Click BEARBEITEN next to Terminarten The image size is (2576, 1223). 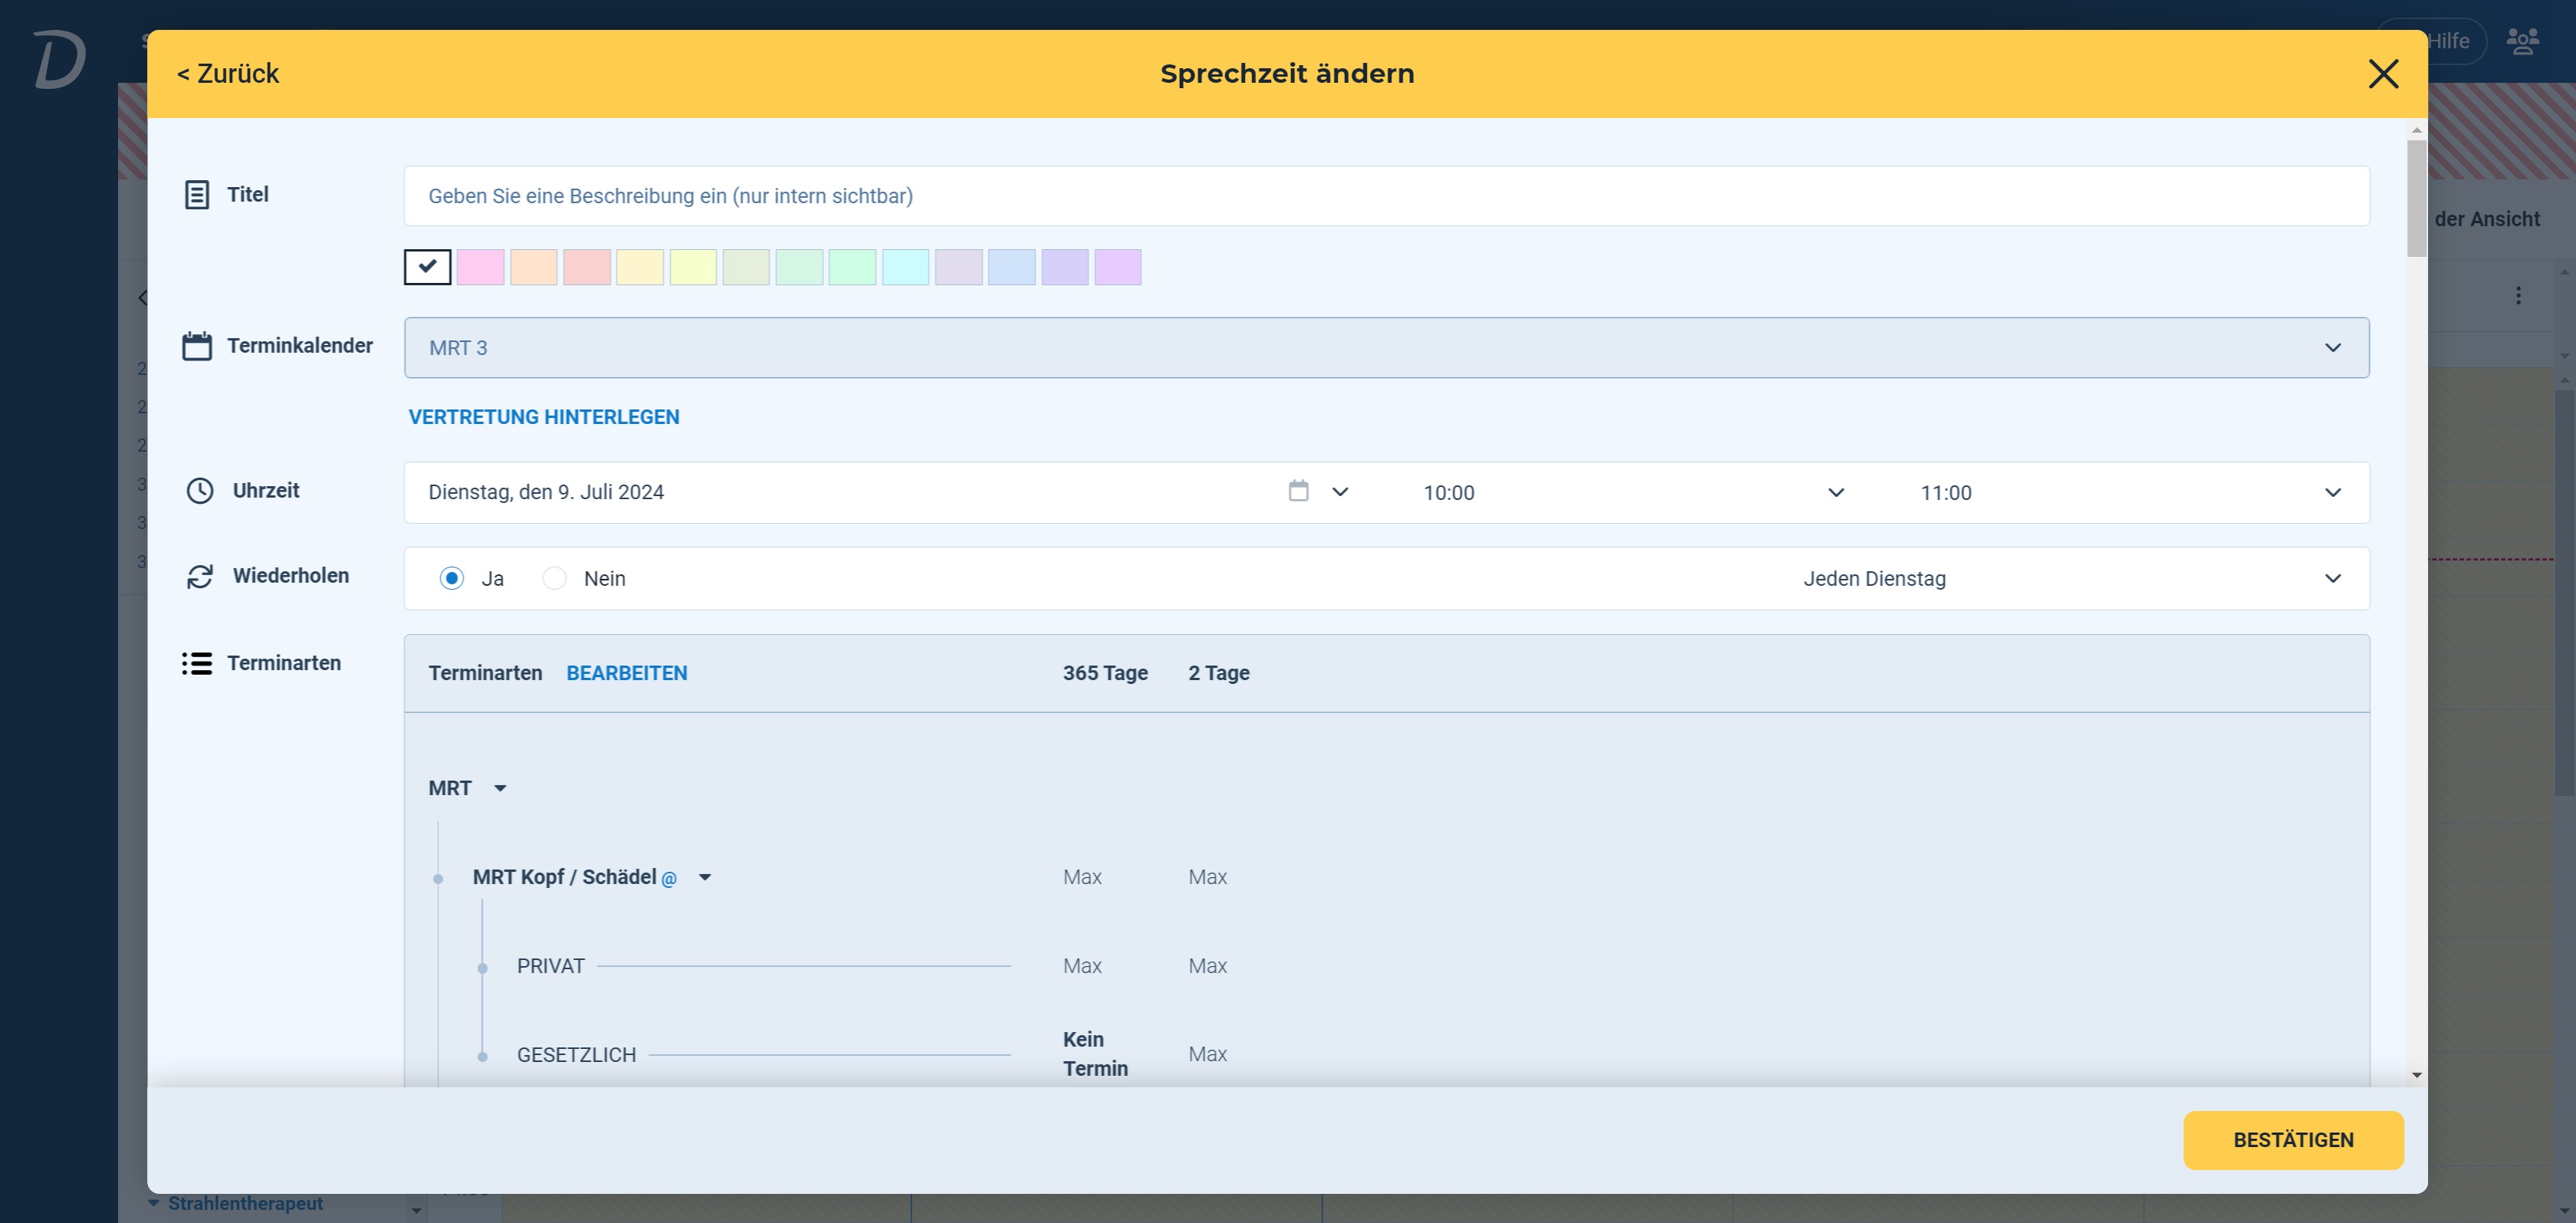click(627, 673)
